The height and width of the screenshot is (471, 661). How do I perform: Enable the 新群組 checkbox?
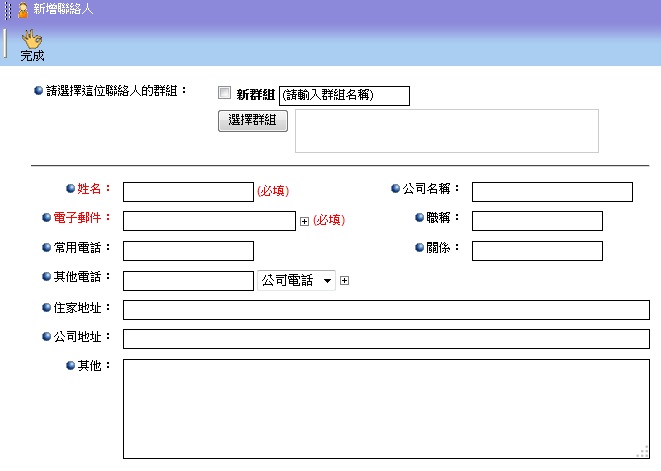coord(225,93)
